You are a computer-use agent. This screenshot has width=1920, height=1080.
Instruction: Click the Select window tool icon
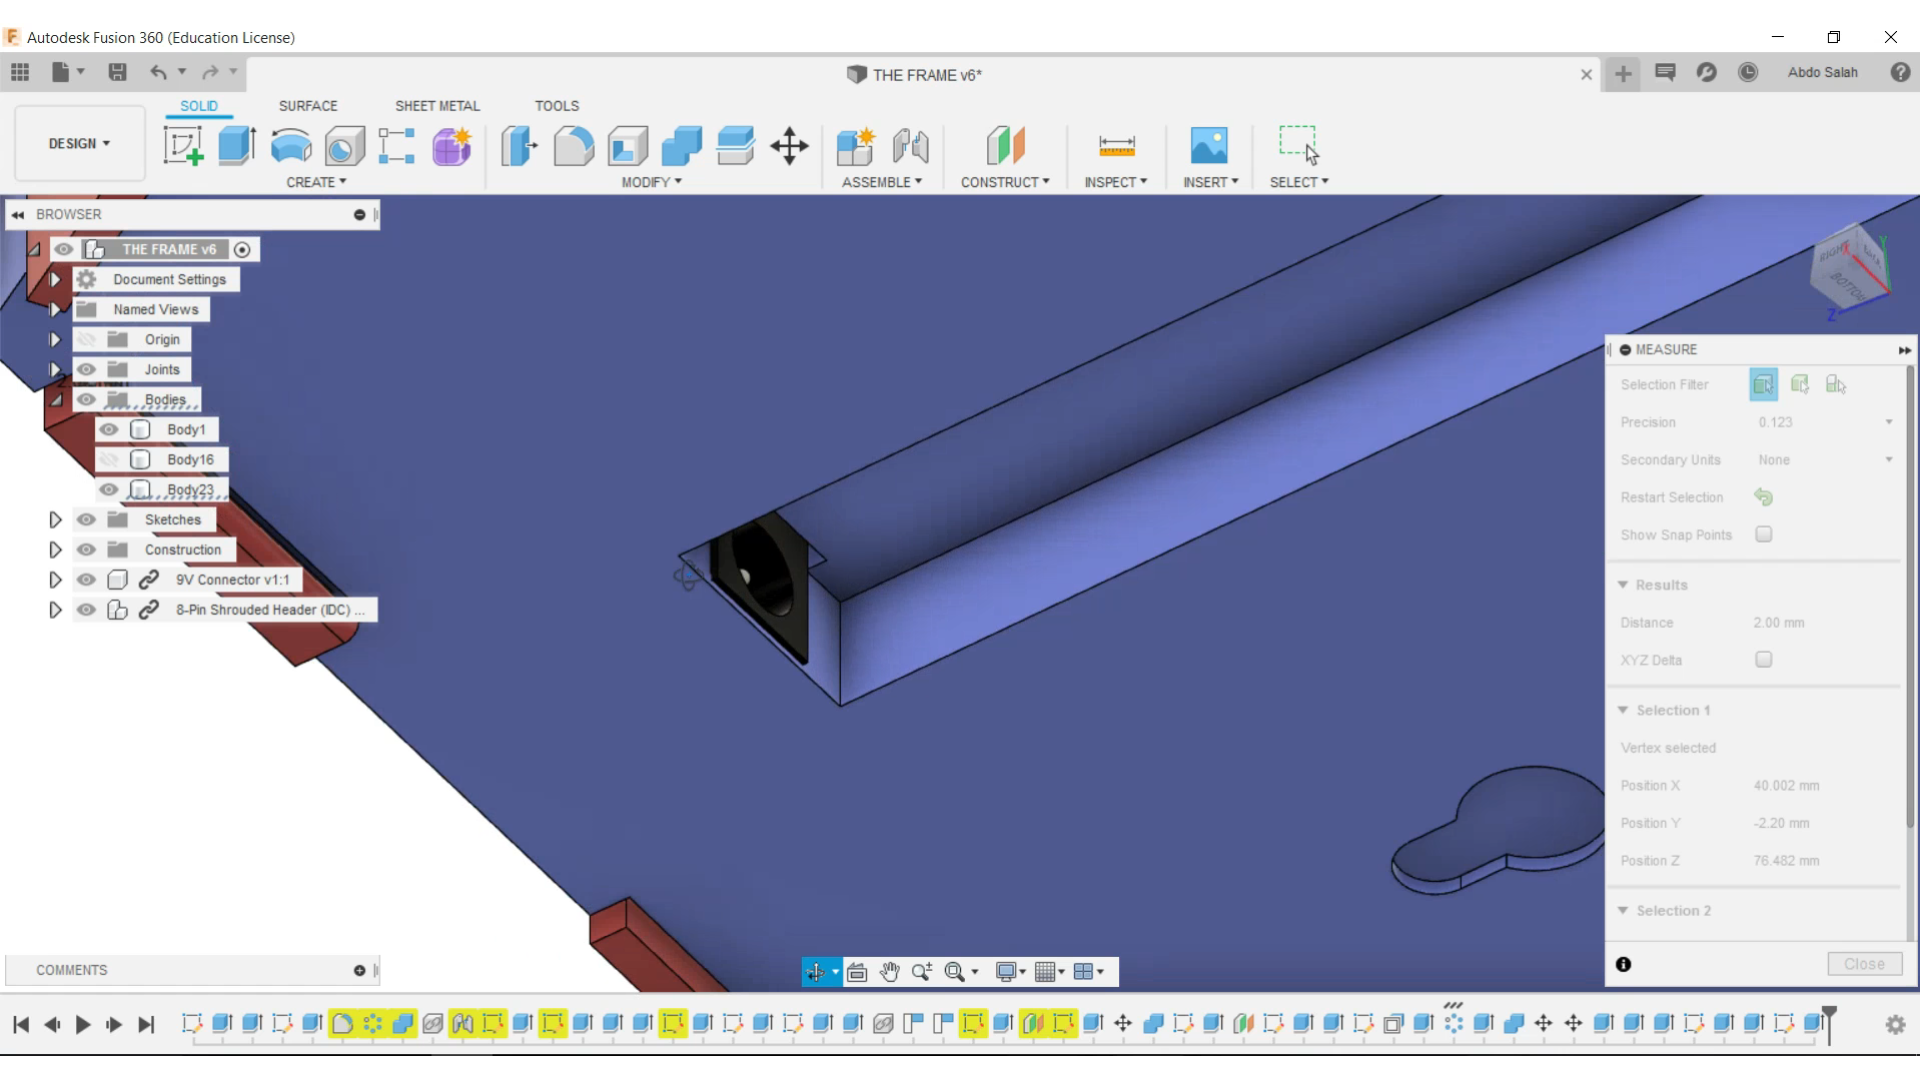pyautogui.click(x=1299, y=146)
